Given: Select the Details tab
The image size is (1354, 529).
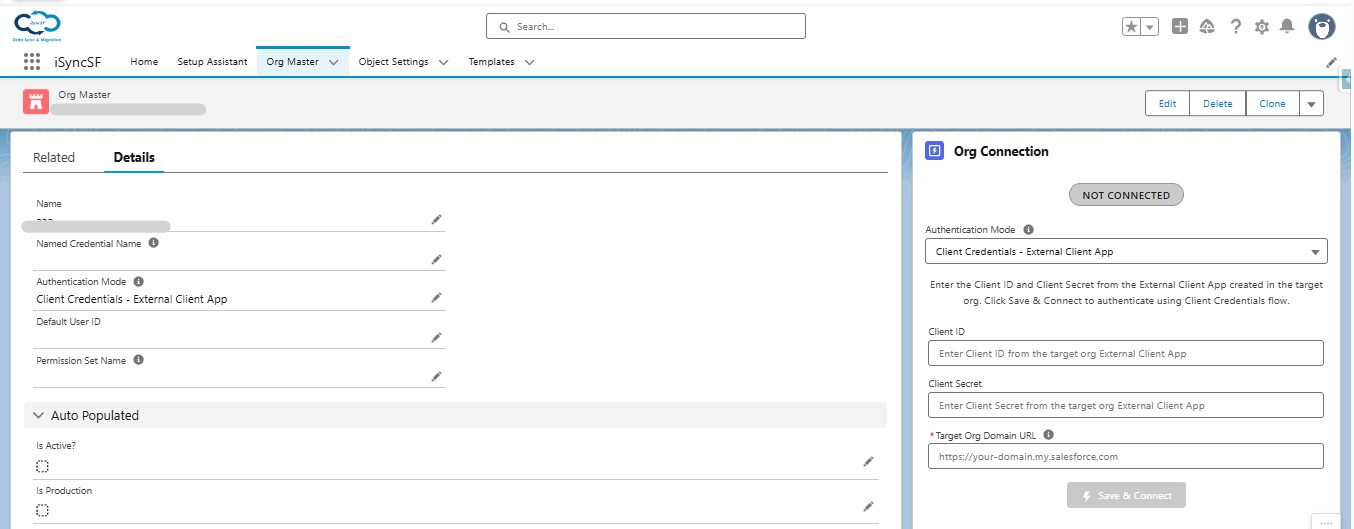Looking at the screenshot, I should (x=134, y=157).
